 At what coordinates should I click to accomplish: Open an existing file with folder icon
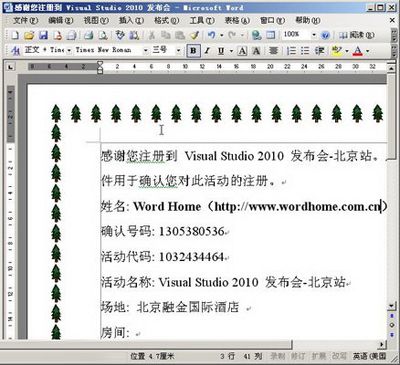pyautogui.click(x=29, y=35)
